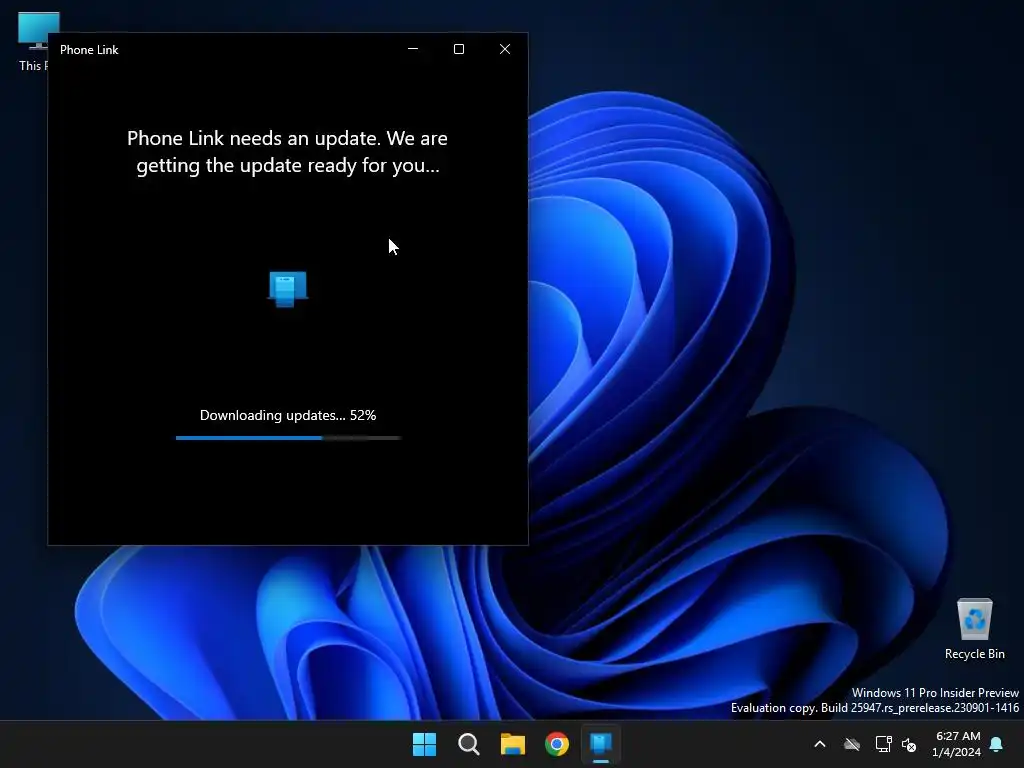Click the OneDrive cloud tray icon
The width and height of the screenshot is (1024, 768).
pos(852,744)
